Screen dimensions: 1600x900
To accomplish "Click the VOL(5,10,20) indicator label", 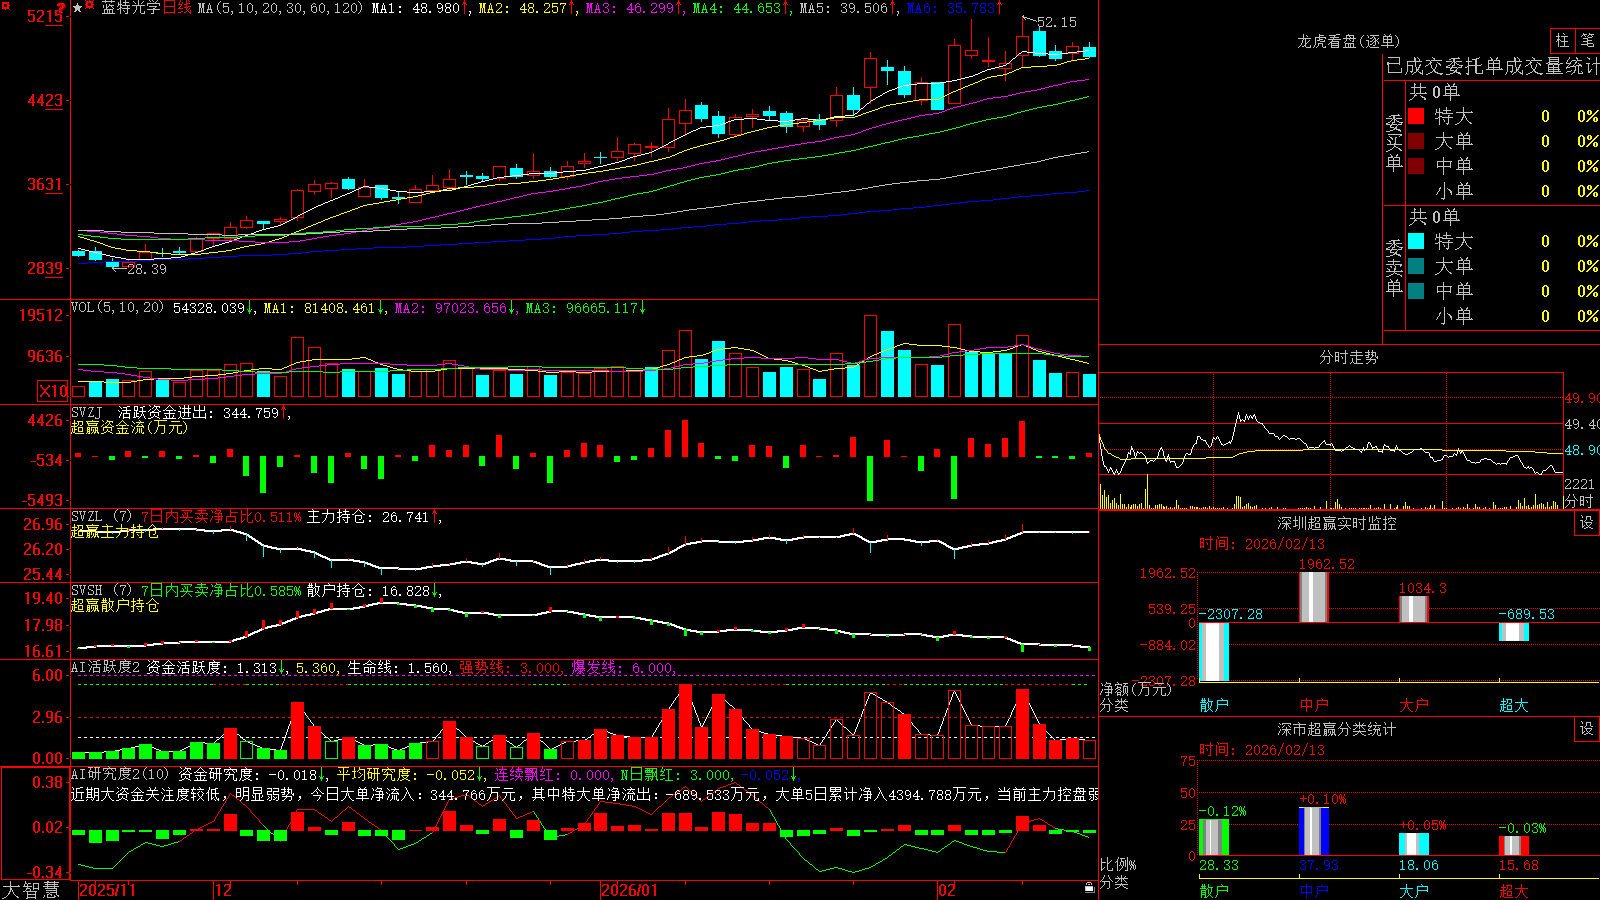I will [117, 308].
